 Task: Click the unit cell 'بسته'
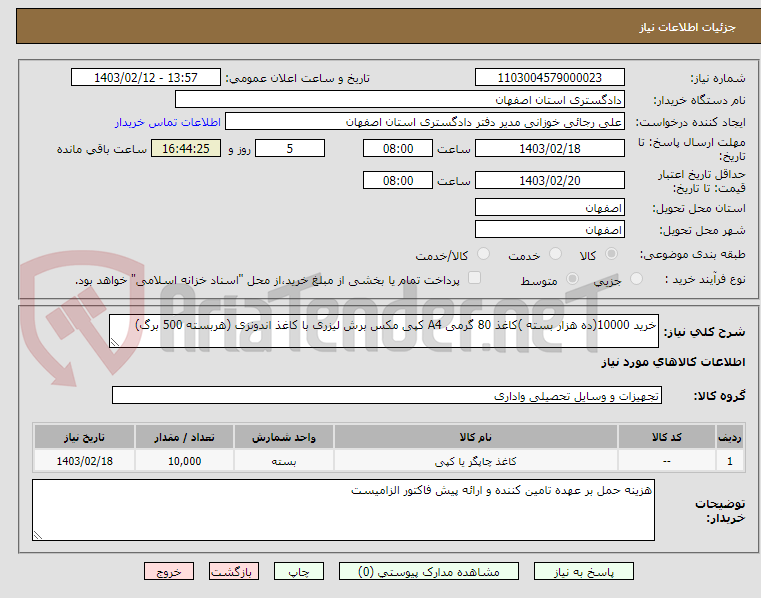coord(284,461)
